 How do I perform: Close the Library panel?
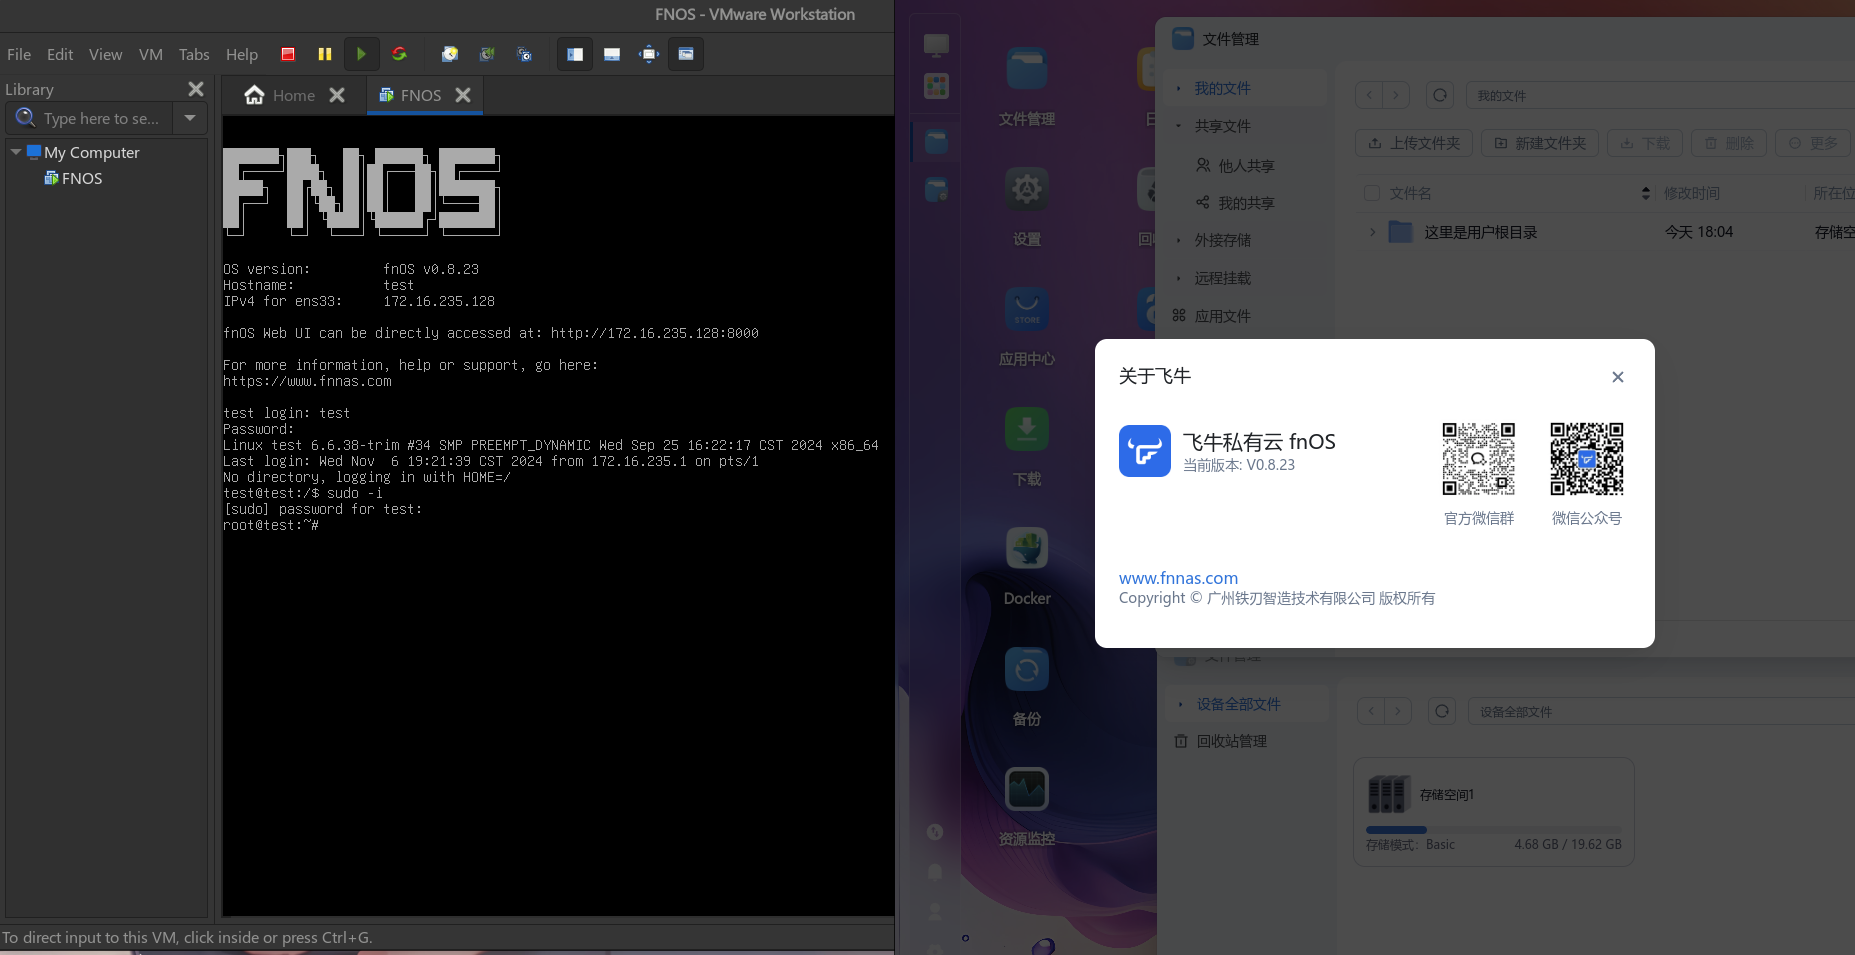click(x=196, y=89)
